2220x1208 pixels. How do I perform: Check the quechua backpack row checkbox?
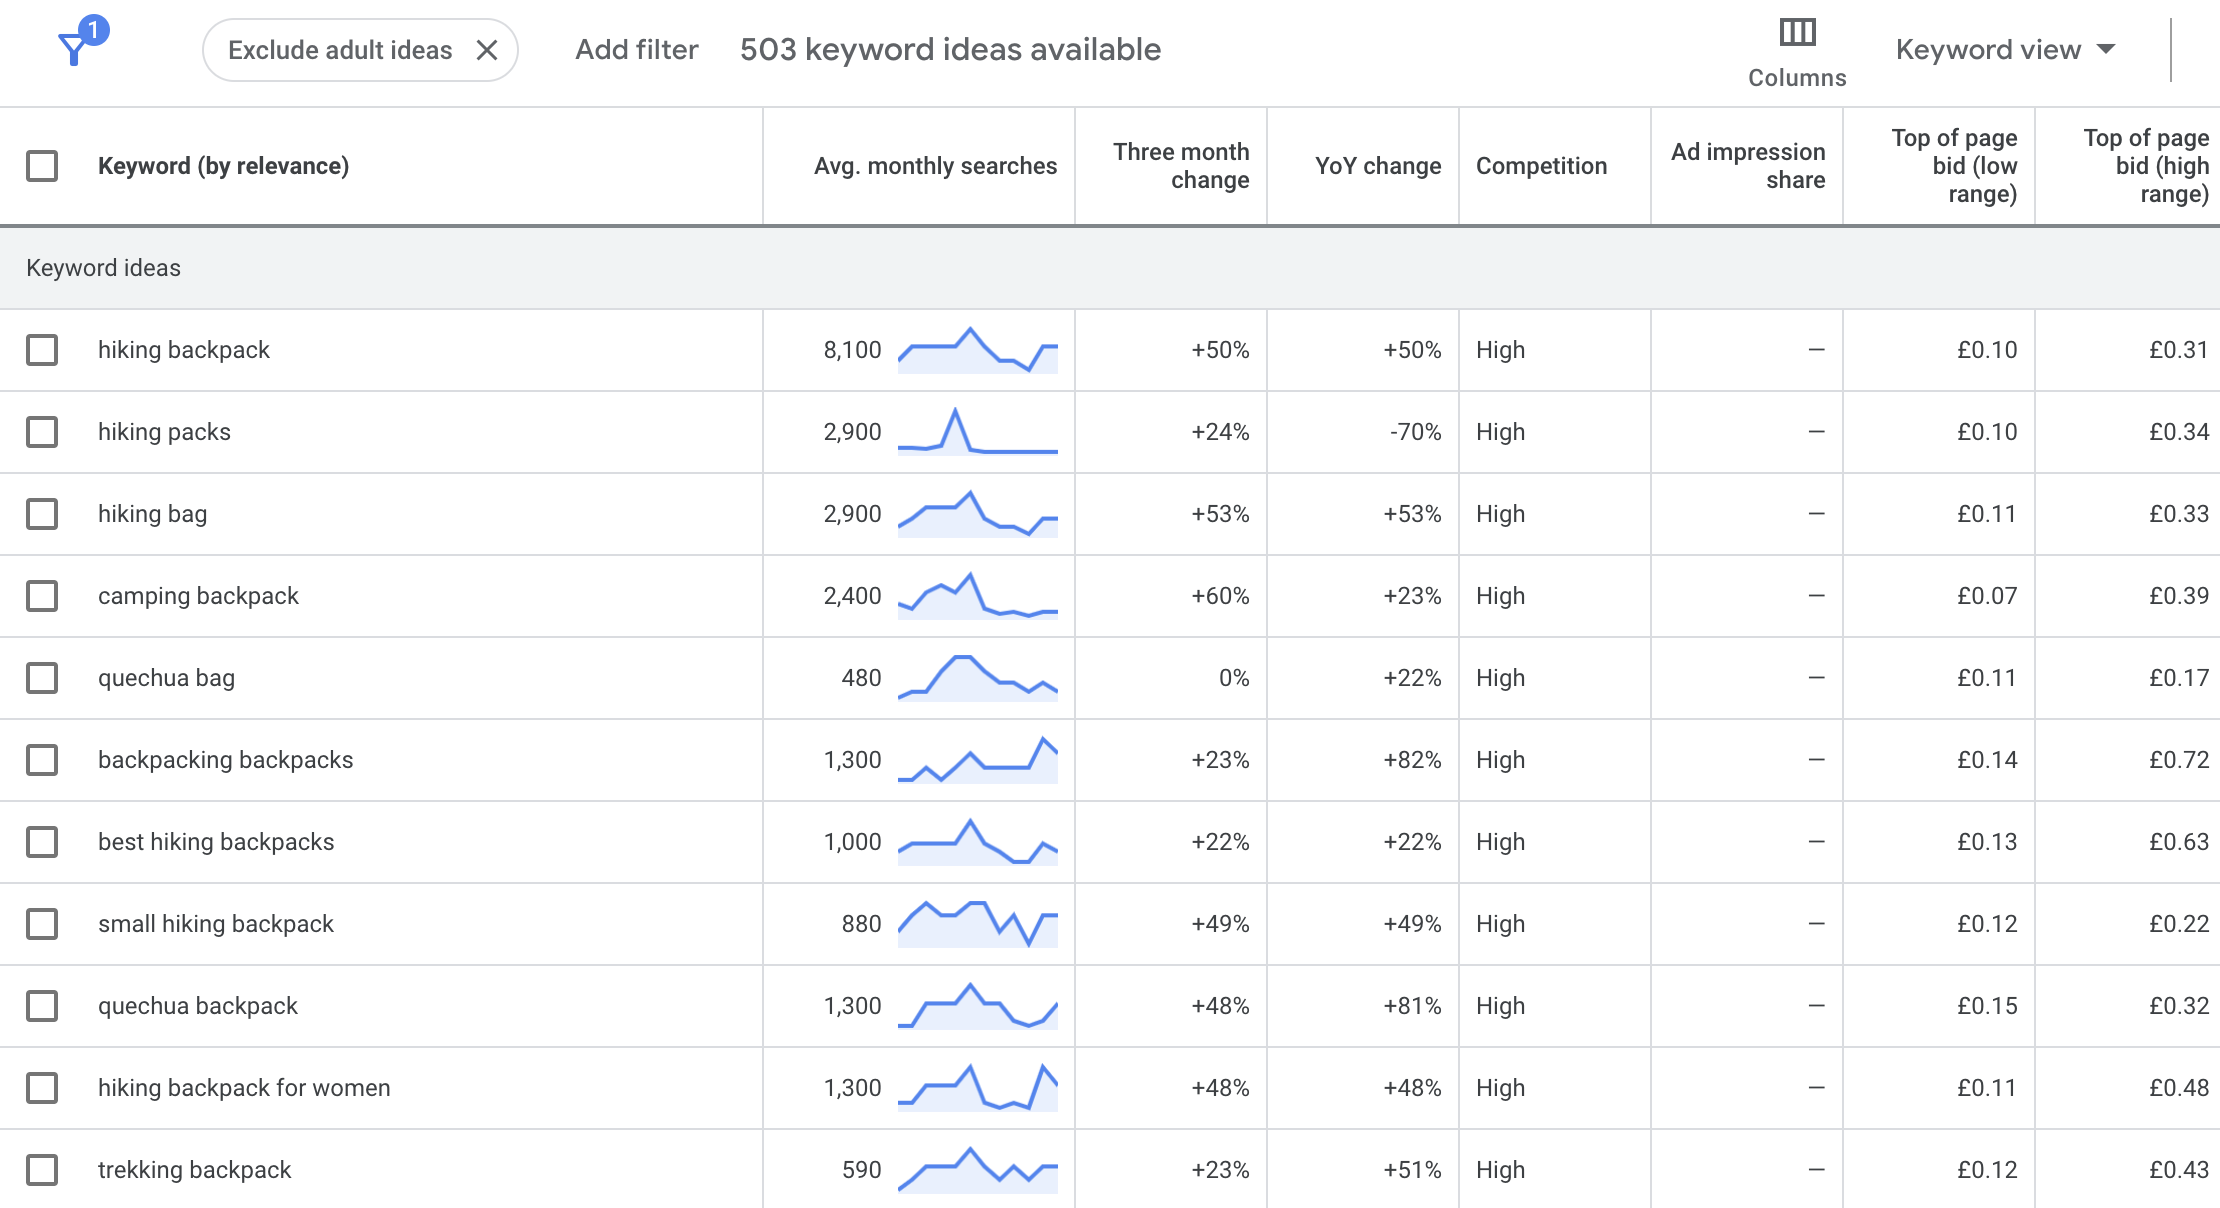[42, 1006]
